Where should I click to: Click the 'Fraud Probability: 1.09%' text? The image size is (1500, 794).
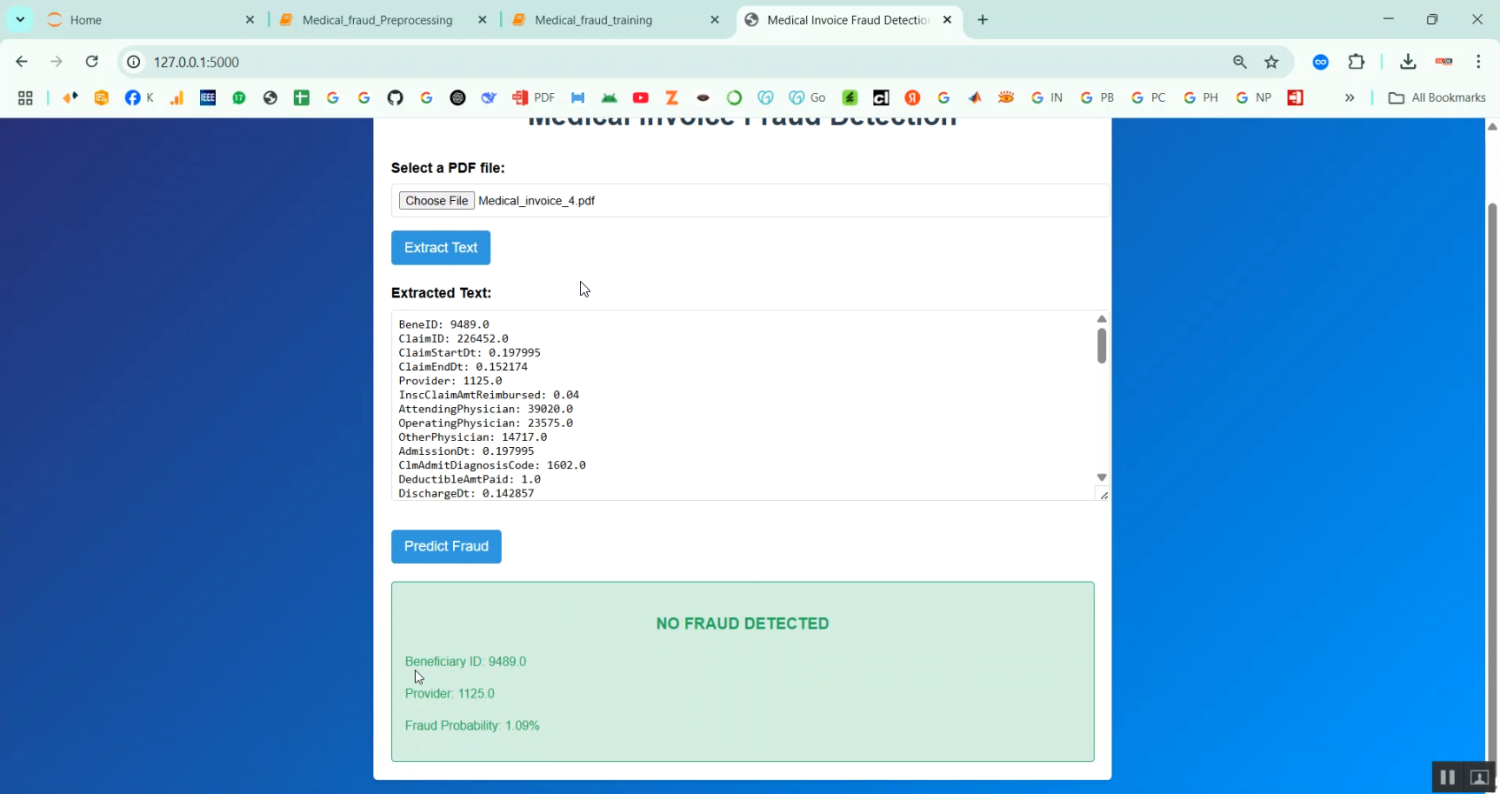coord(472,726)
